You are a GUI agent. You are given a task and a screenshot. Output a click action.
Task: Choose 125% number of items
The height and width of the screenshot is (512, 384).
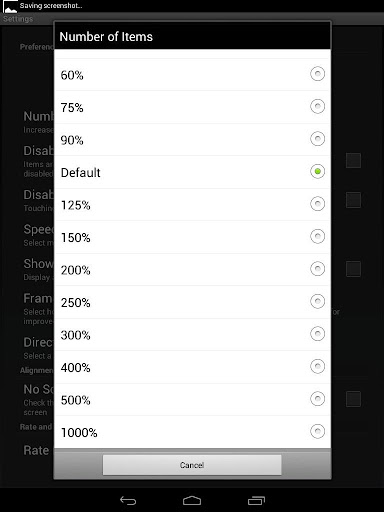click(192, 204)
